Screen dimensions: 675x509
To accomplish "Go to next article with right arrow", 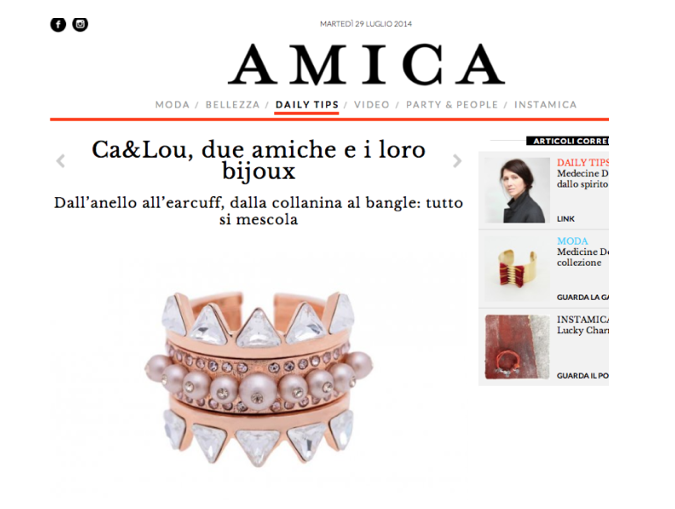I will point(457,161).
